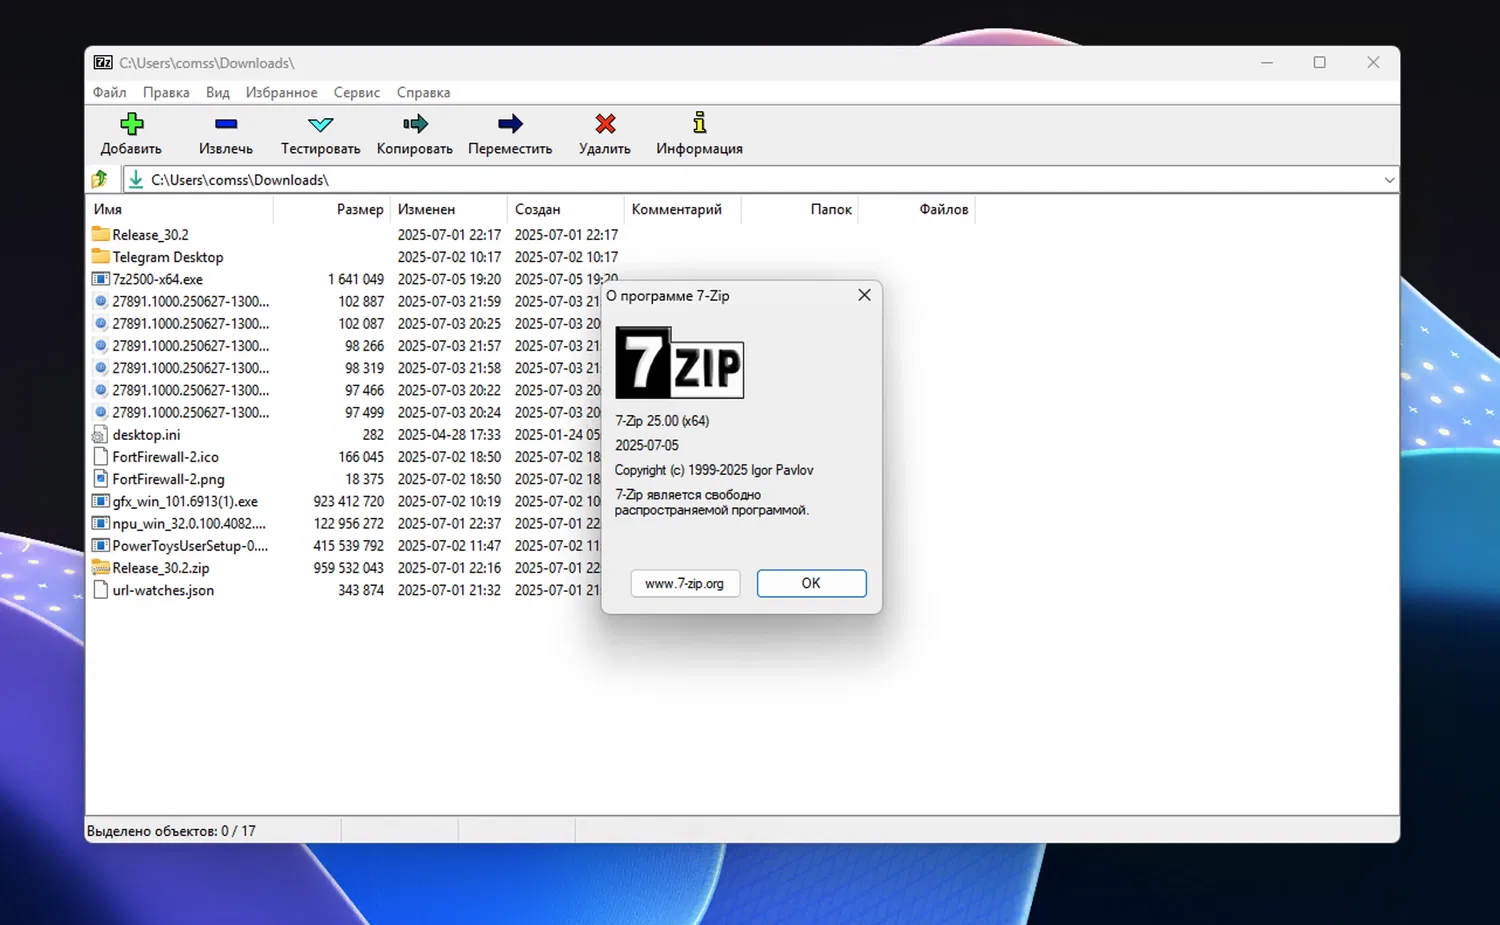Select the PowerToysUserSetup file icon
Screen dimensions: 1500x925
tap(100, 545)
